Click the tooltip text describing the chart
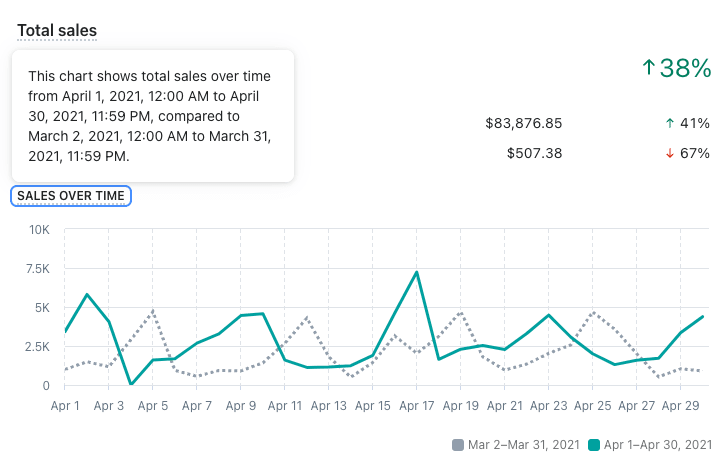 150,116
